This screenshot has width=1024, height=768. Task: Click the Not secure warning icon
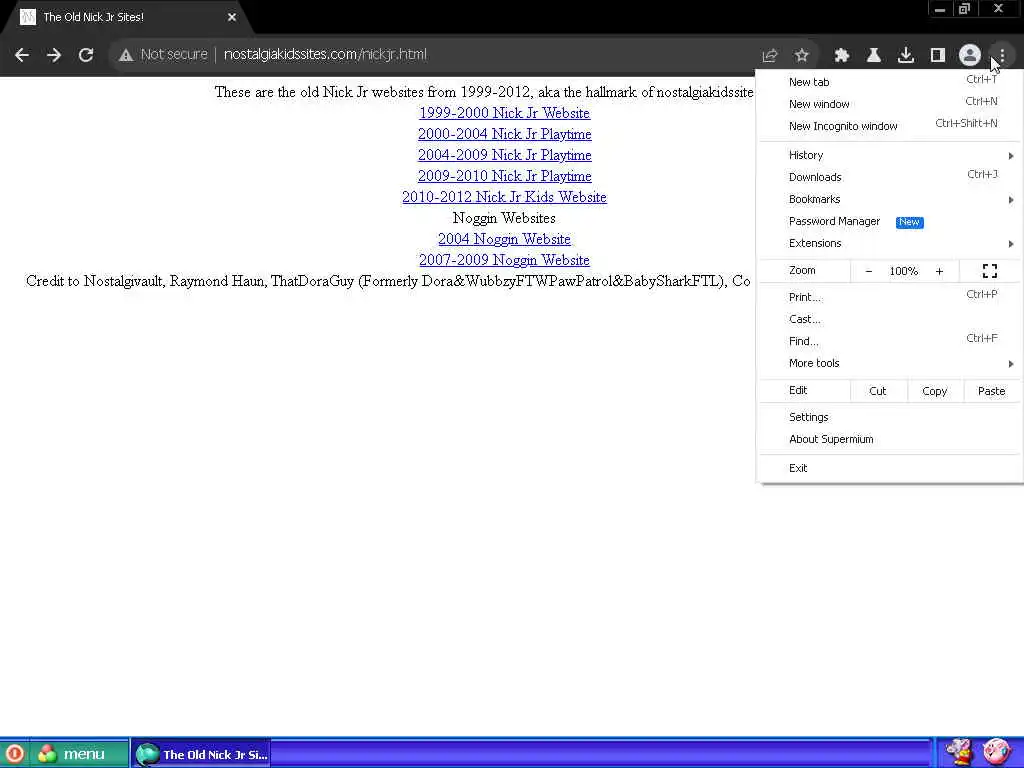[126, 55]
